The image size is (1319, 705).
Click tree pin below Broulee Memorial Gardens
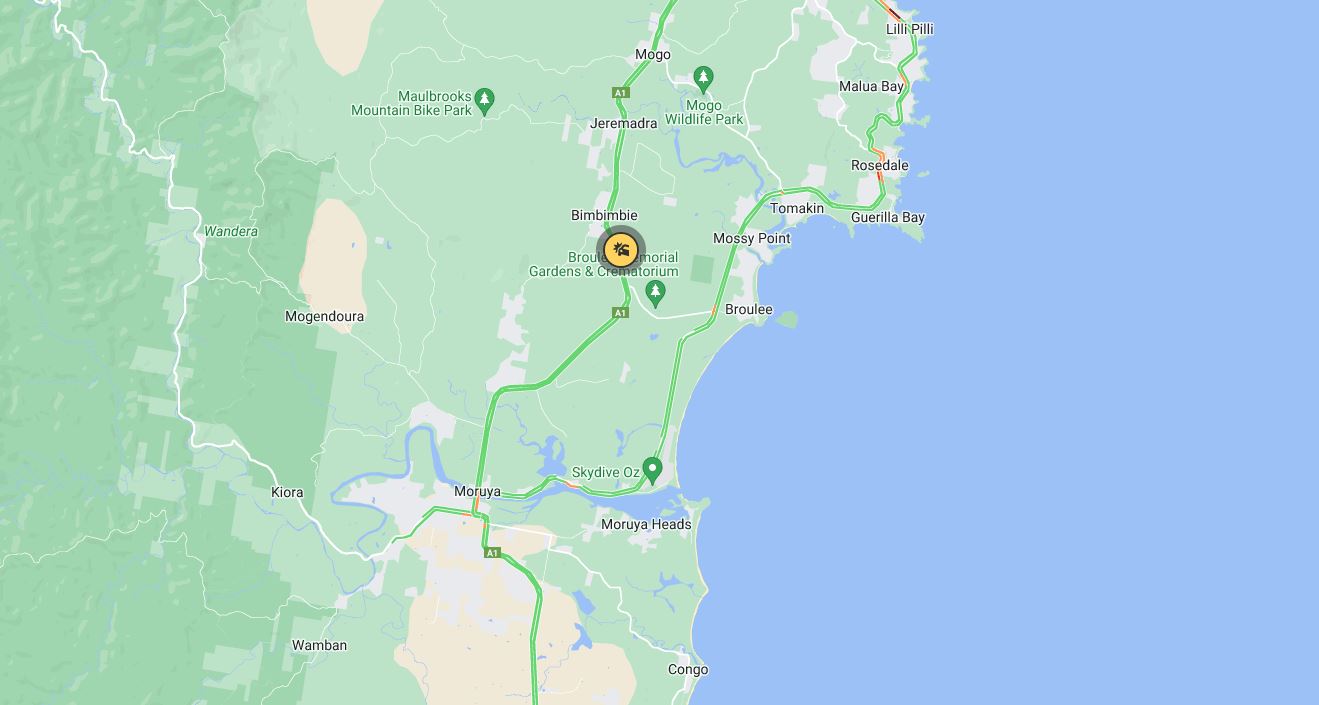655,293
